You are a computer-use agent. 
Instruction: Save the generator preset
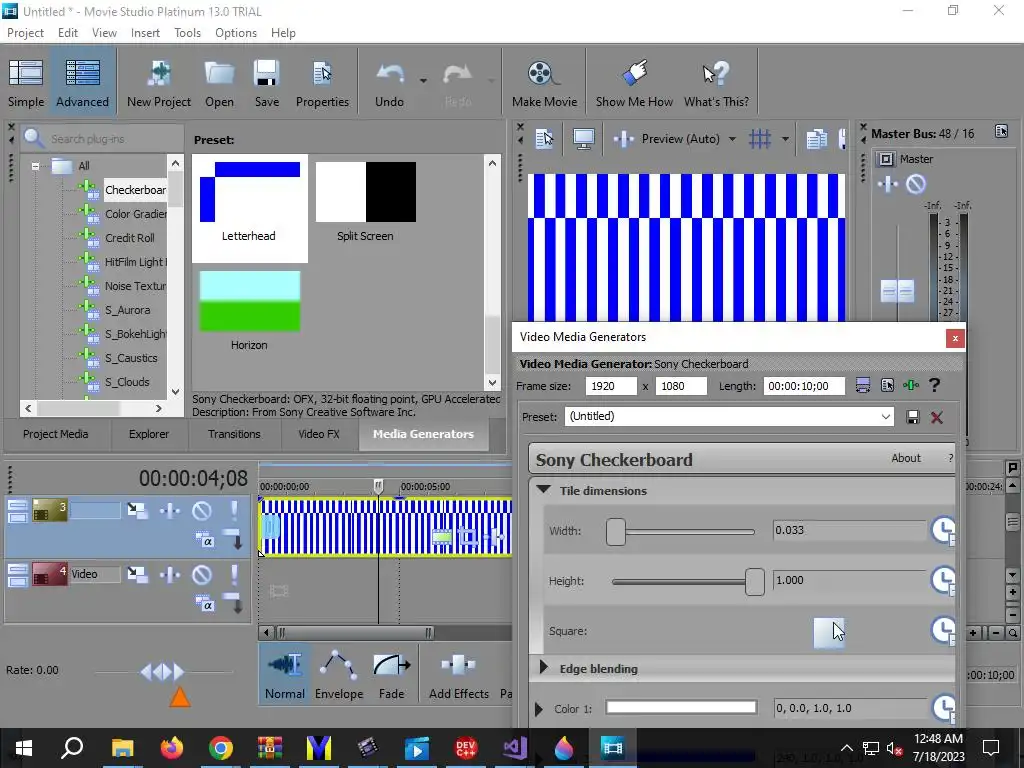click(913, 417)
